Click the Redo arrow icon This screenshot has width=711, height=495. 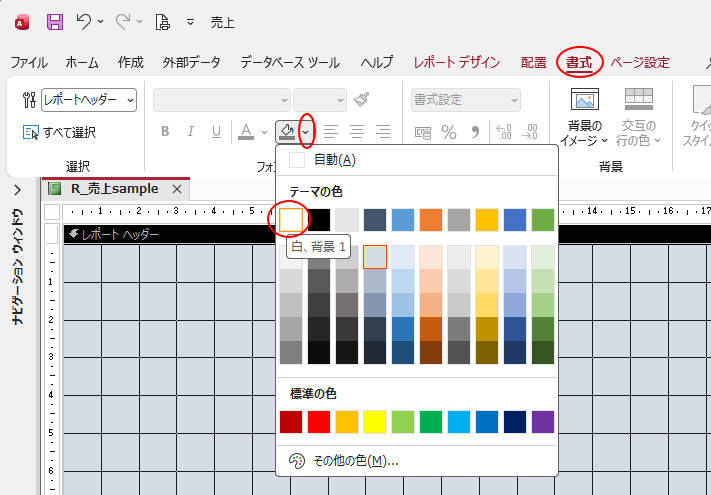[123, 21]
